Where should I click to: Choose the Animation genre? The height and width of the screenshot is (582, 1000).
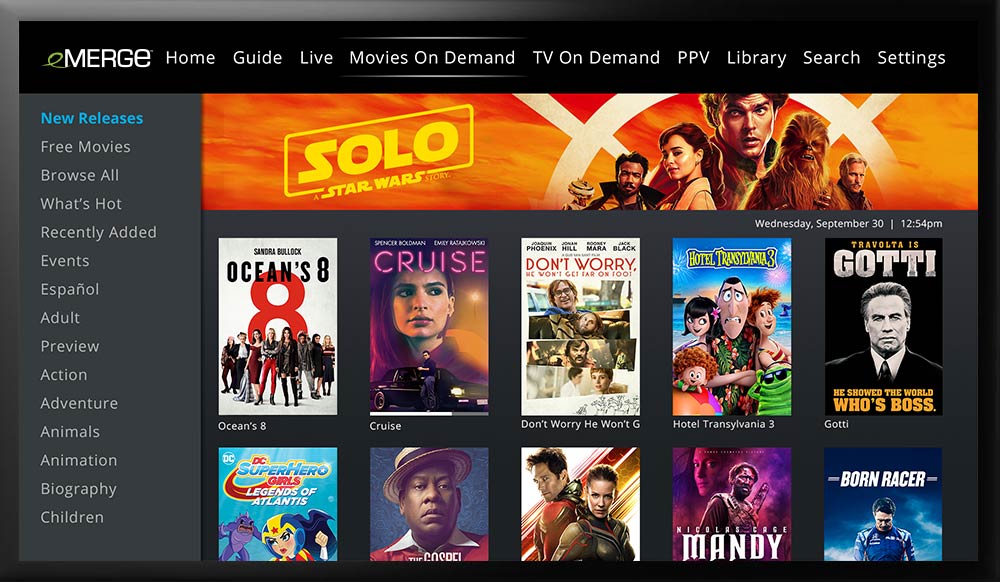(x=78, y=460)
